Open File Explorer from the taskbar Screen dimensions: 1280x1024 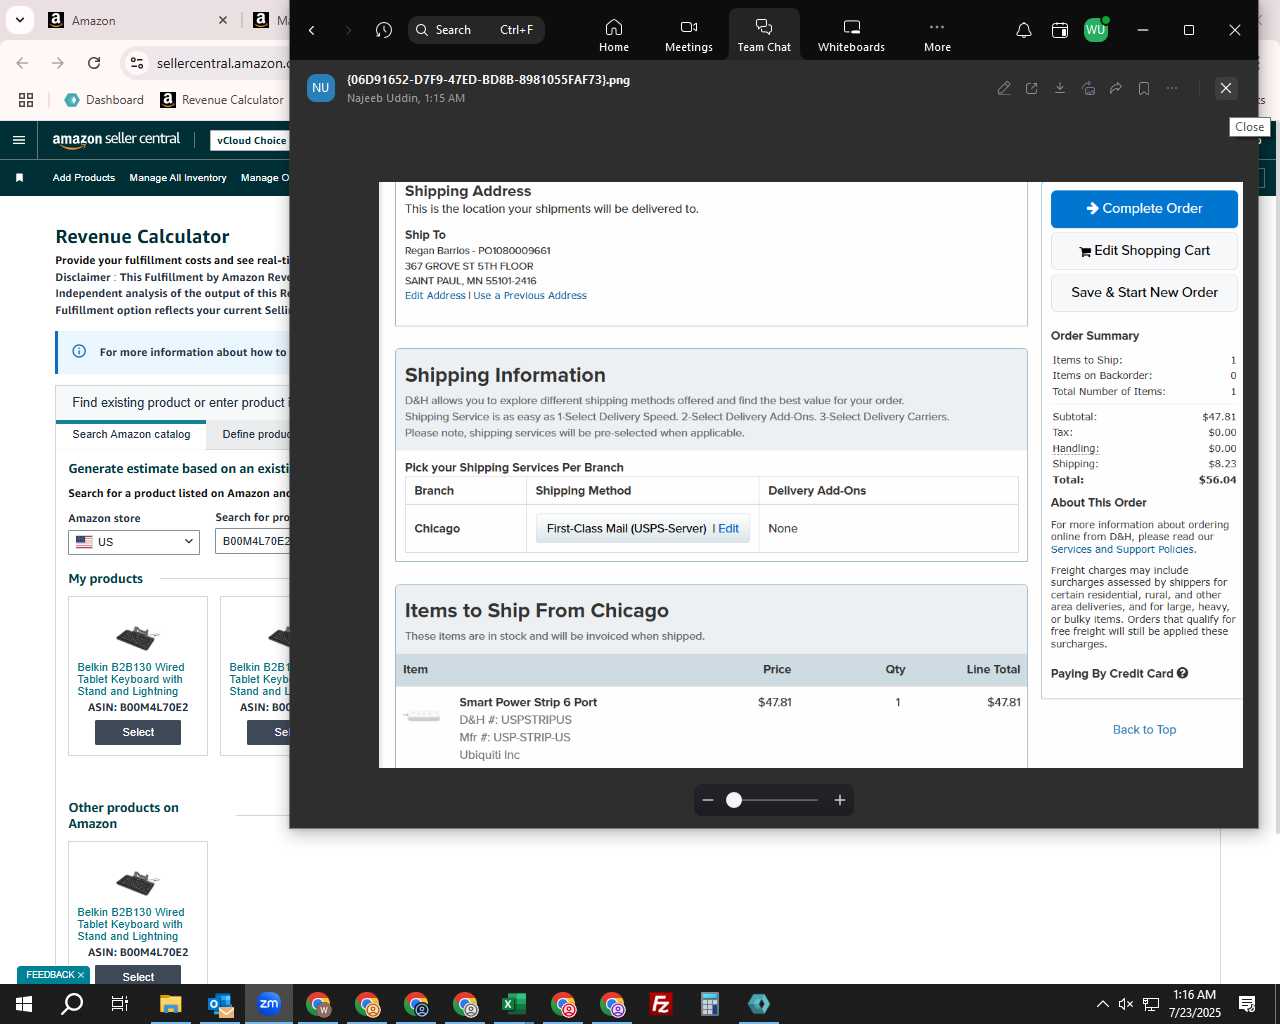[x=171, y=1004]
